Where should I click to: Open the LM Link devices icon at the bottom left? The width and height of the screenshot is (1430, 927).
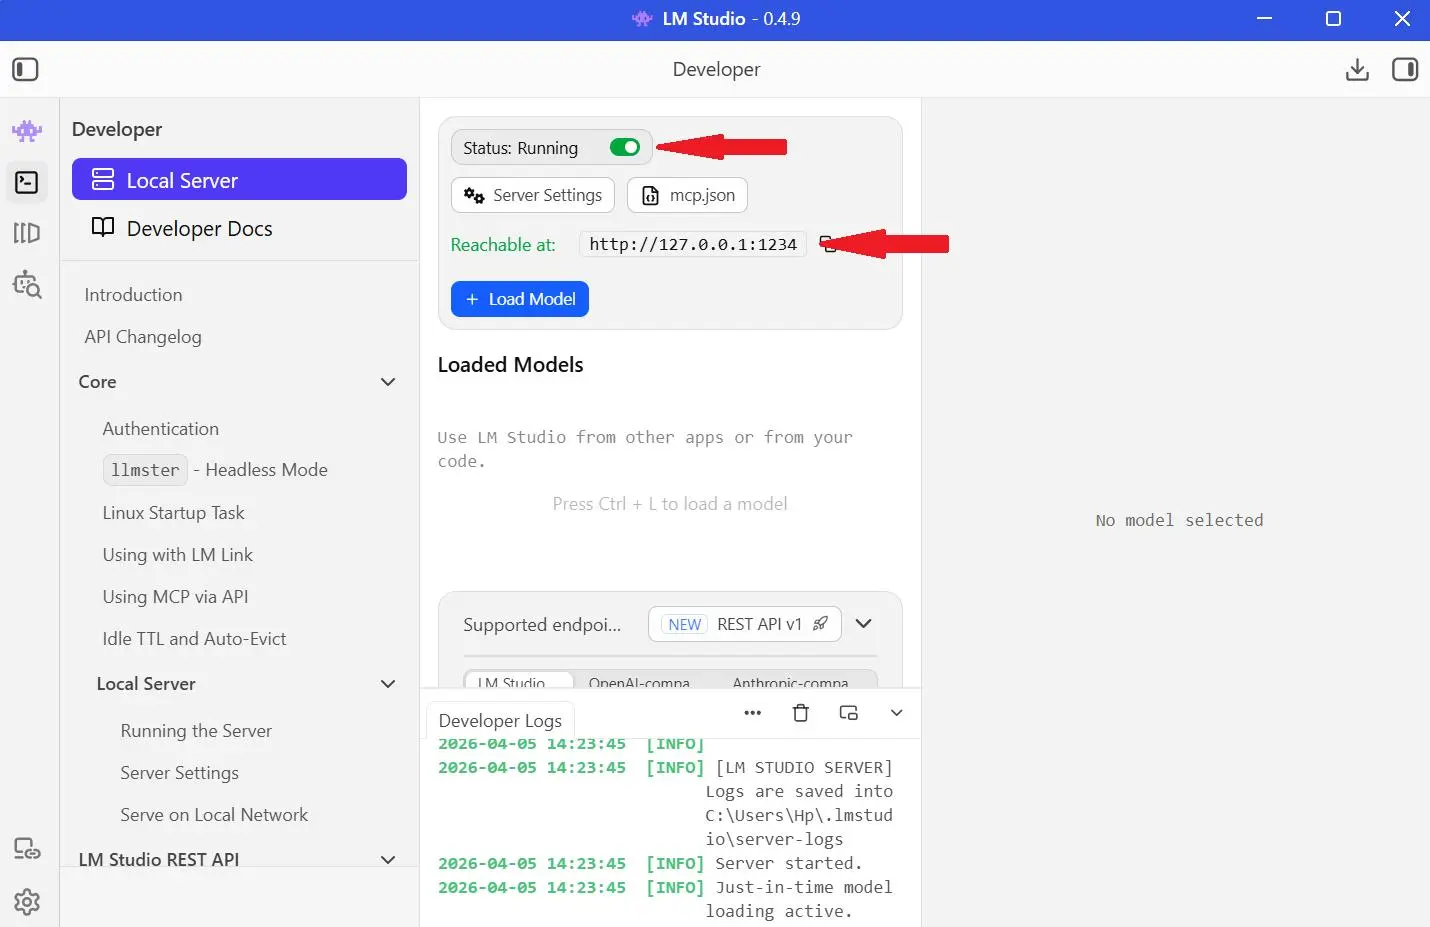pyautogui.click(x=27, y=850)
